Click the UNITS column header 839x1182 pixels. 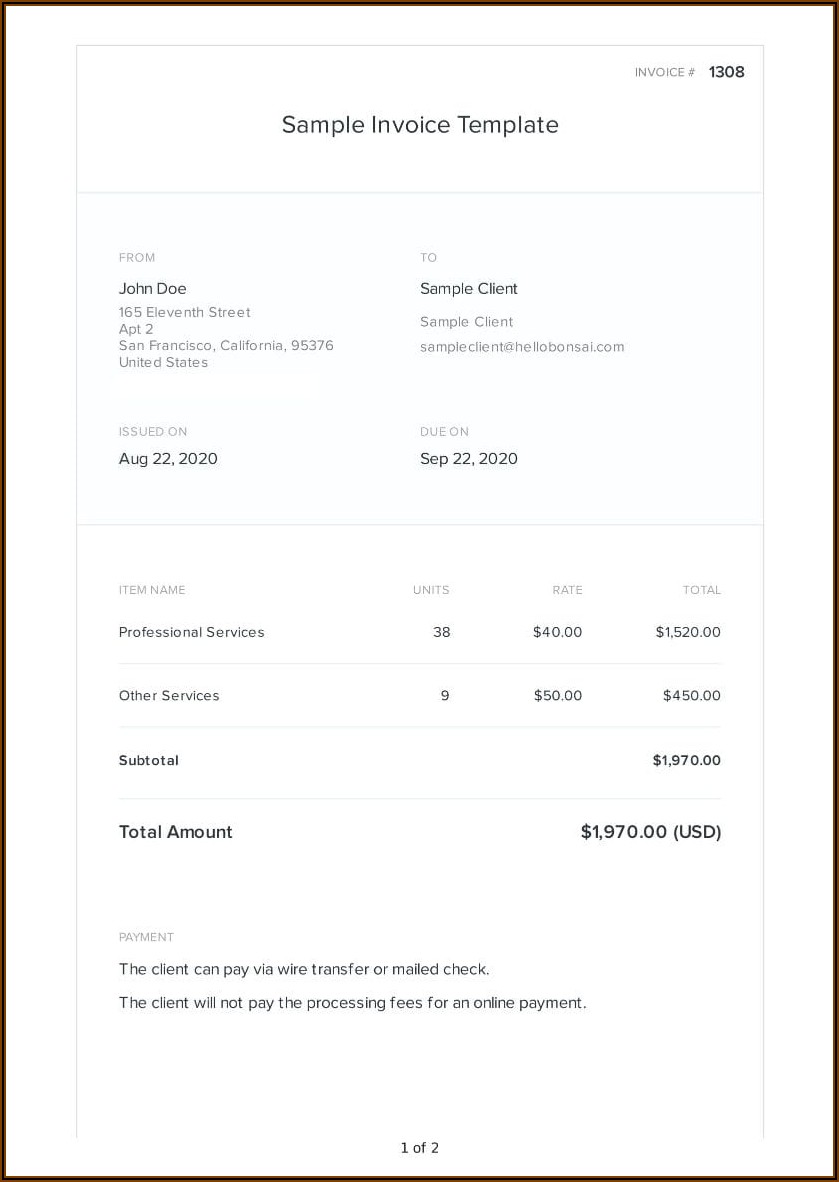point(431,590)
